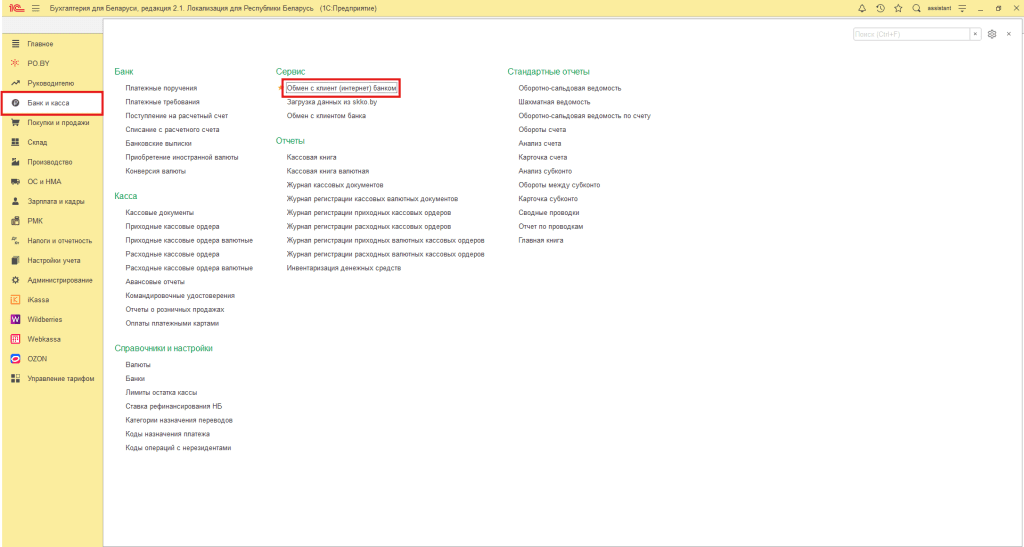This screenshot has width=1024, height=547.
Task: Open Платежные поручения link
Action: (161, 88)
